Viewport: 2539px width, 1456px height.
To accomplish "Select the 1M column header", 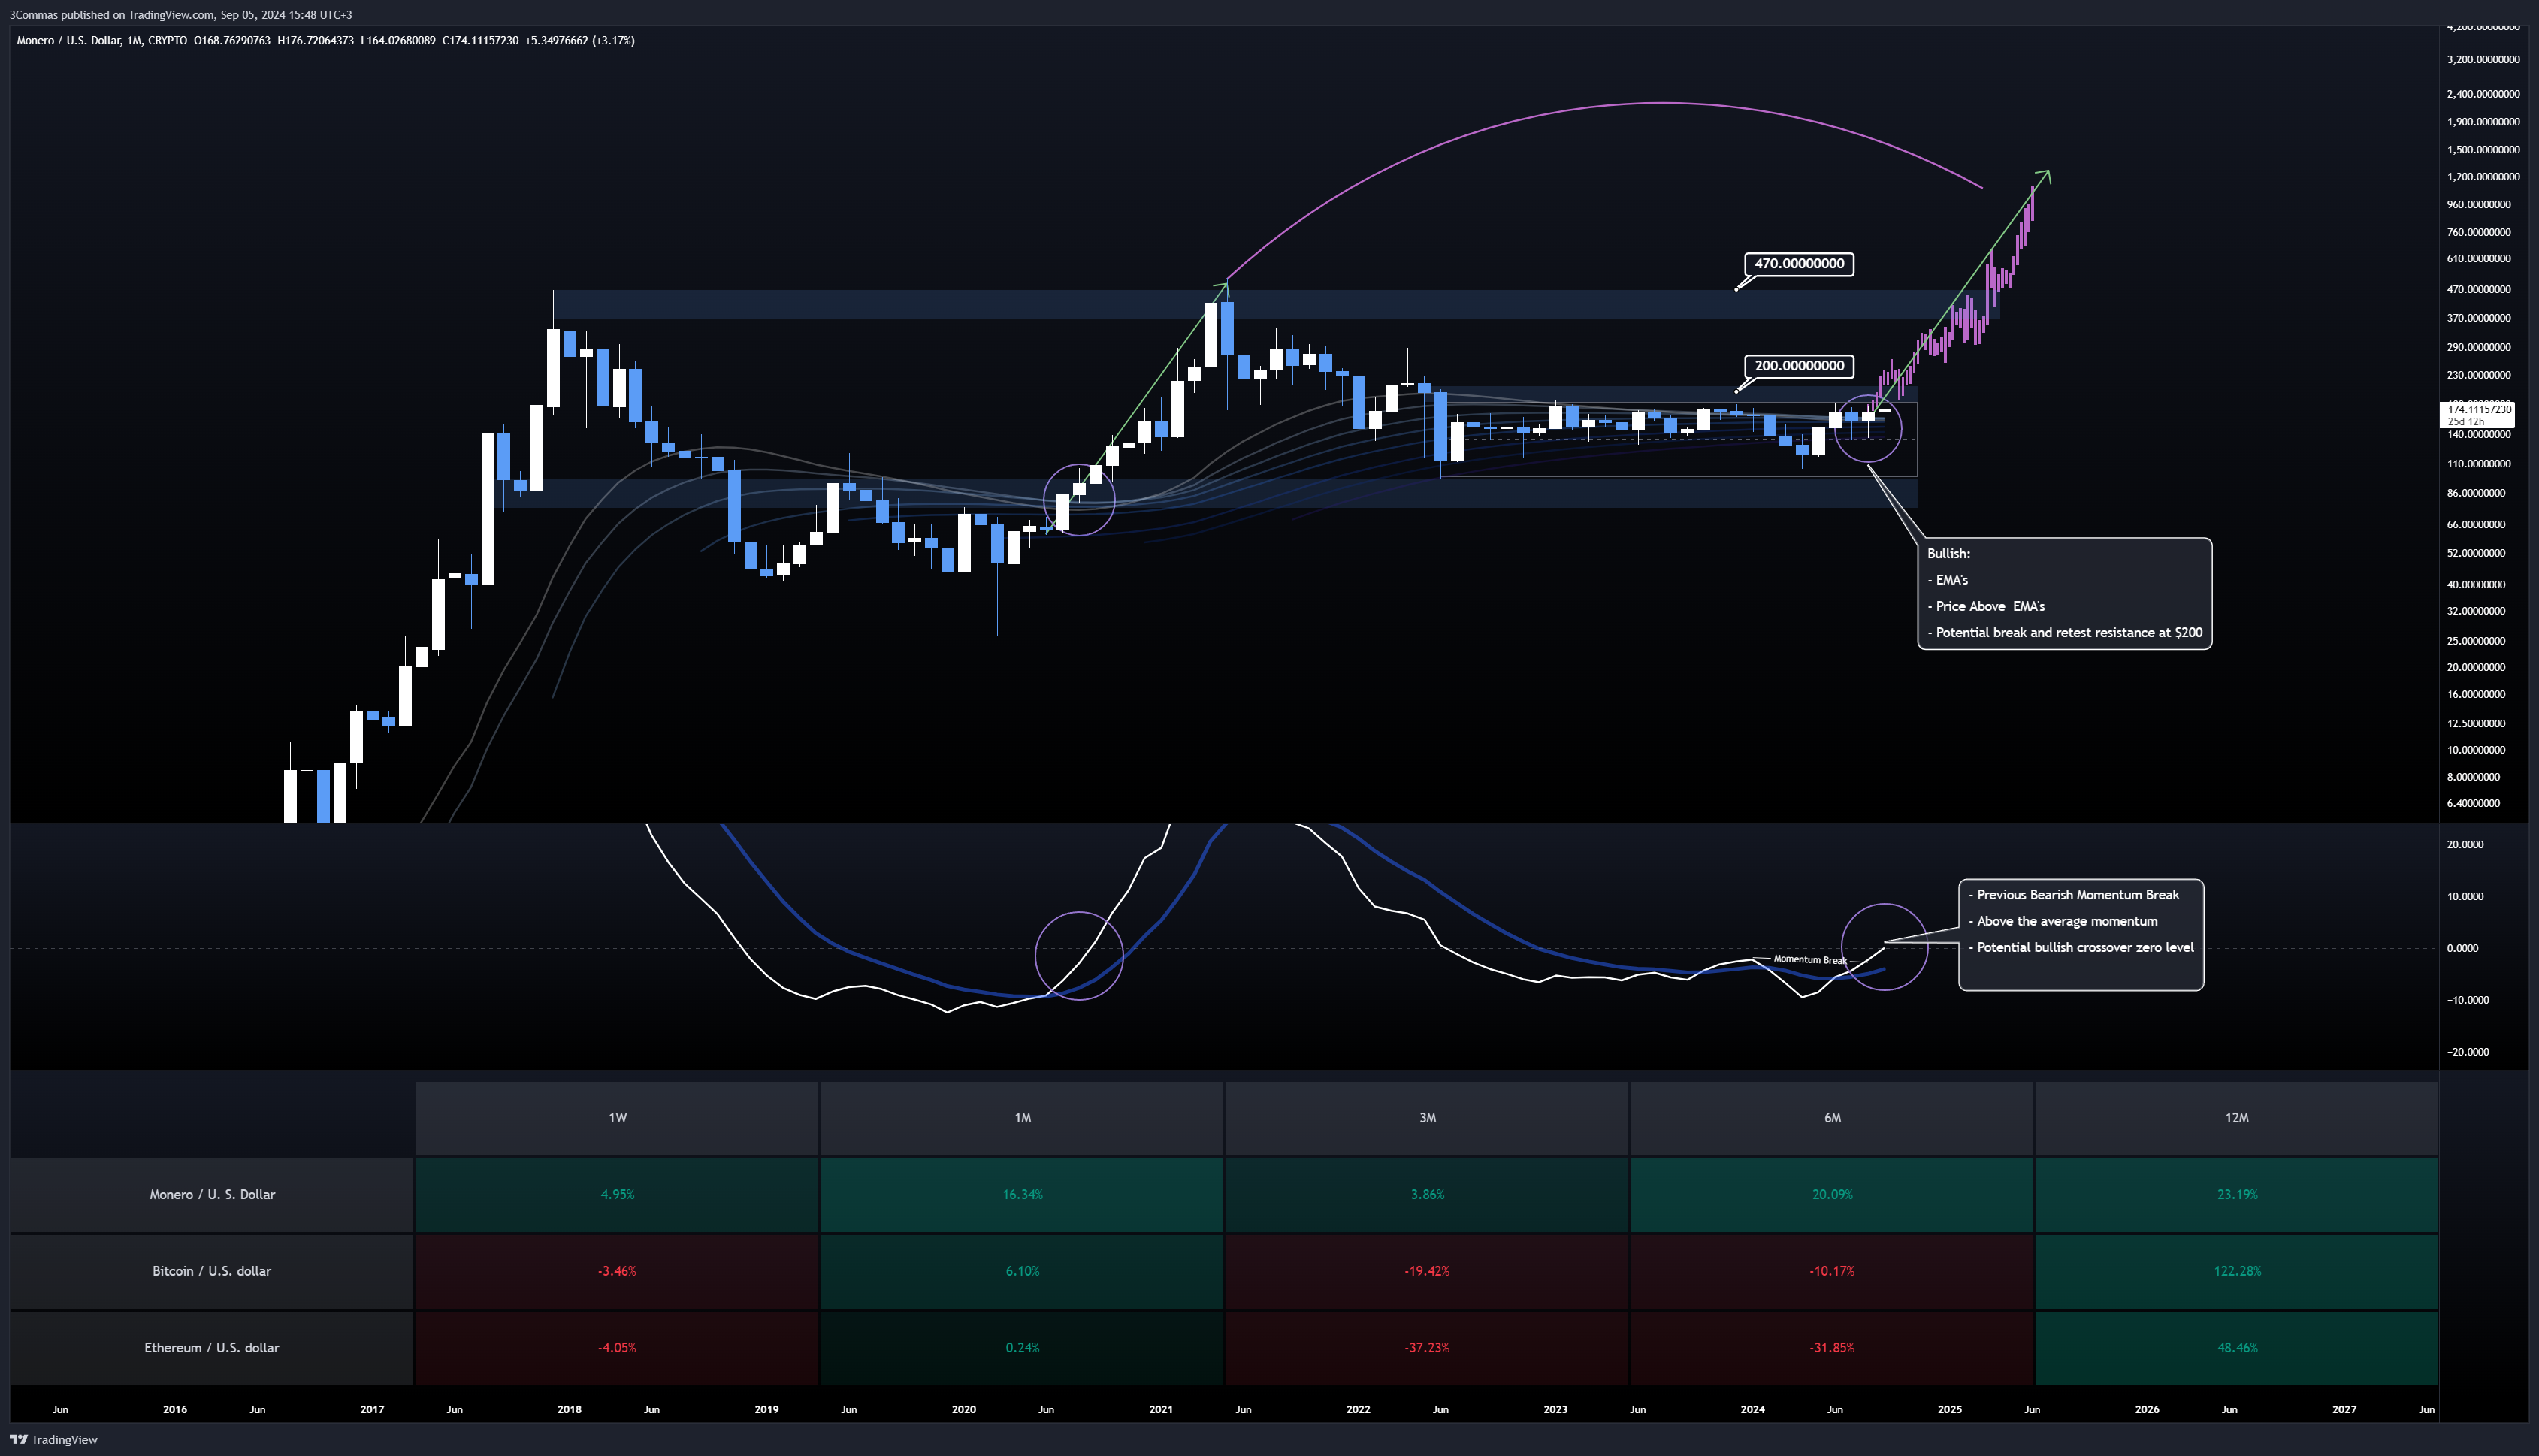I will point(1022,1118).
